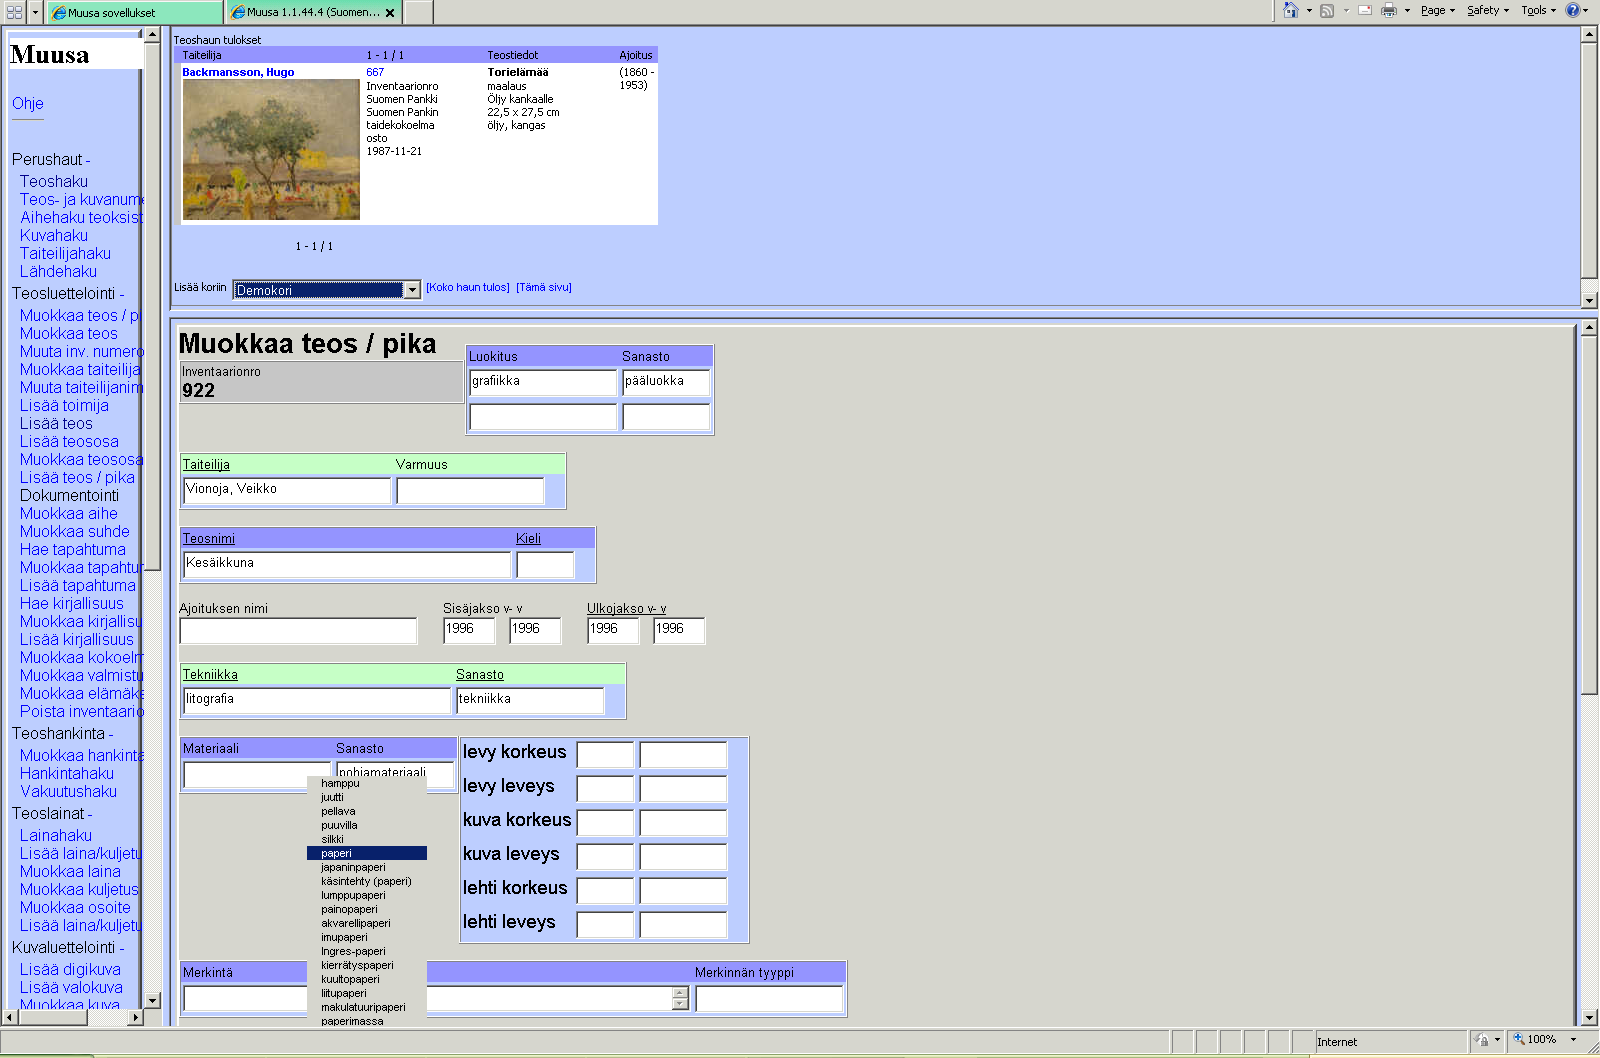Image resolution: width=1600 pixels, height=1058 pixels.
Task: Choose 'kierrätyspaperi' in the list
Action: tap(367, 965)
